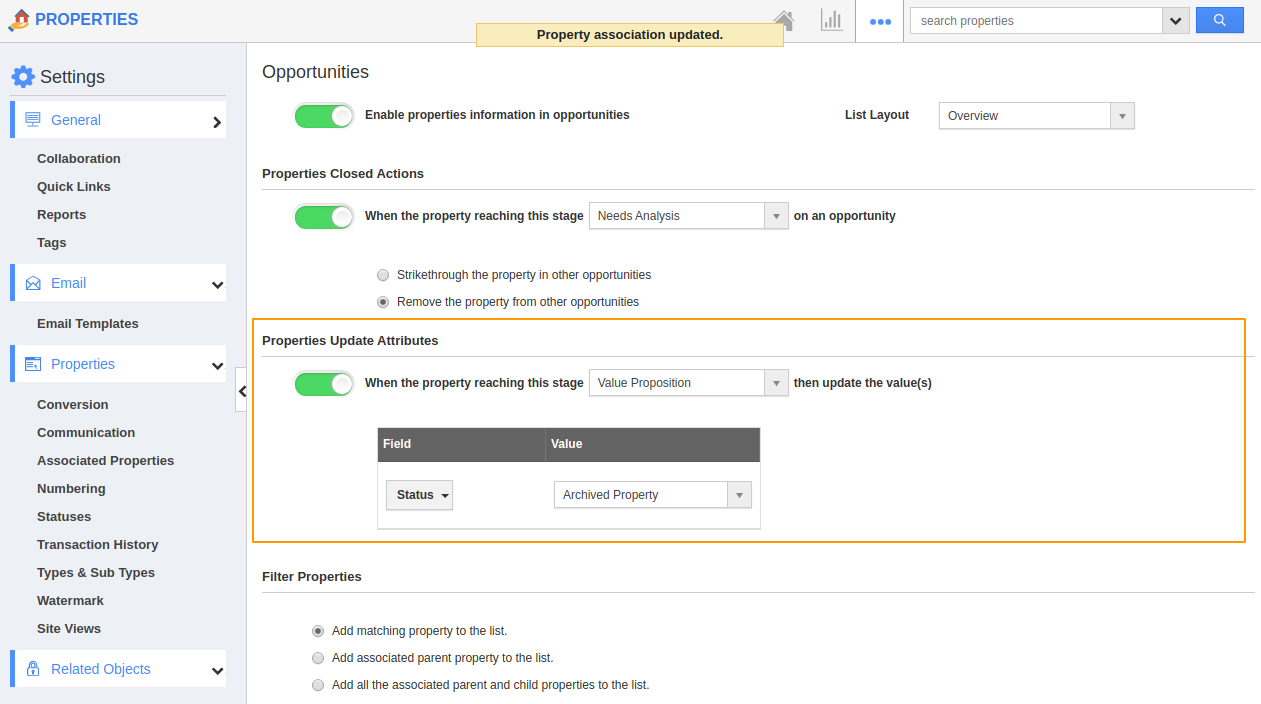
Task: Open the bar chart analytics icon
Action: (x=831, y=20)
